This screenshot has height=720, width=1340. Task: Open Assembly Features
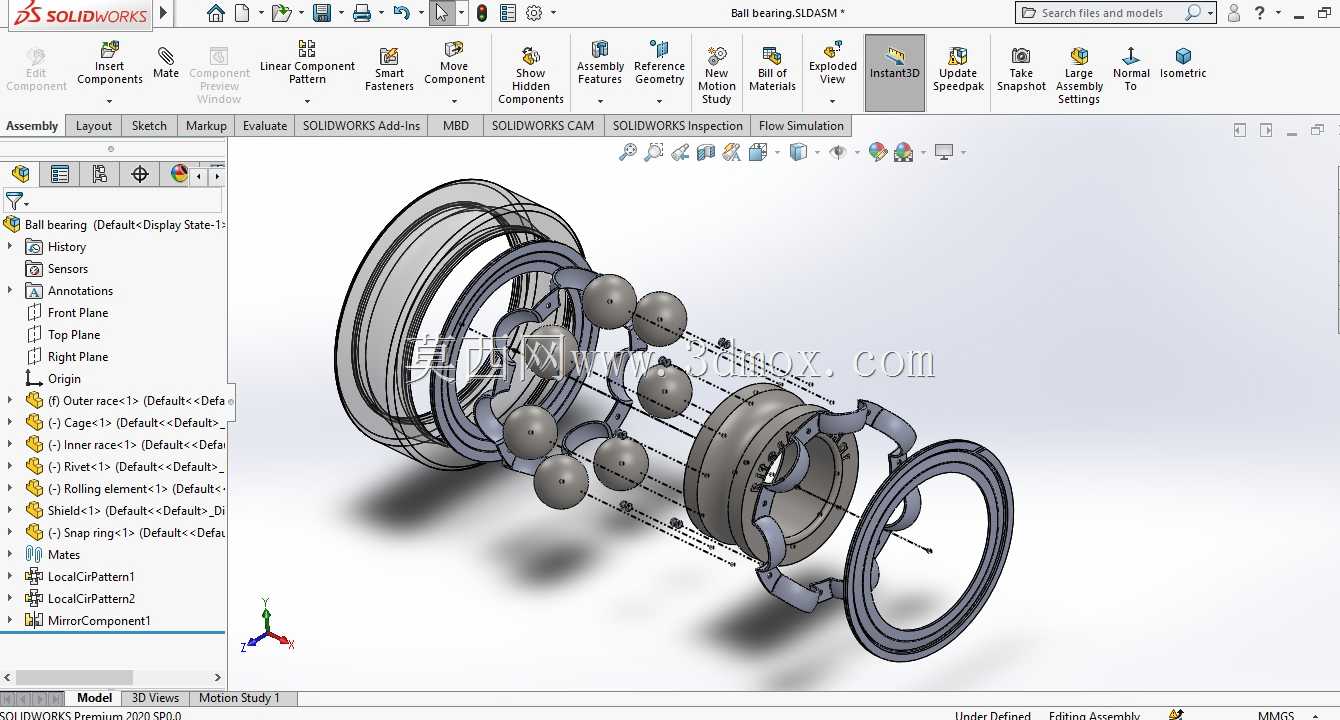(600, 63)
